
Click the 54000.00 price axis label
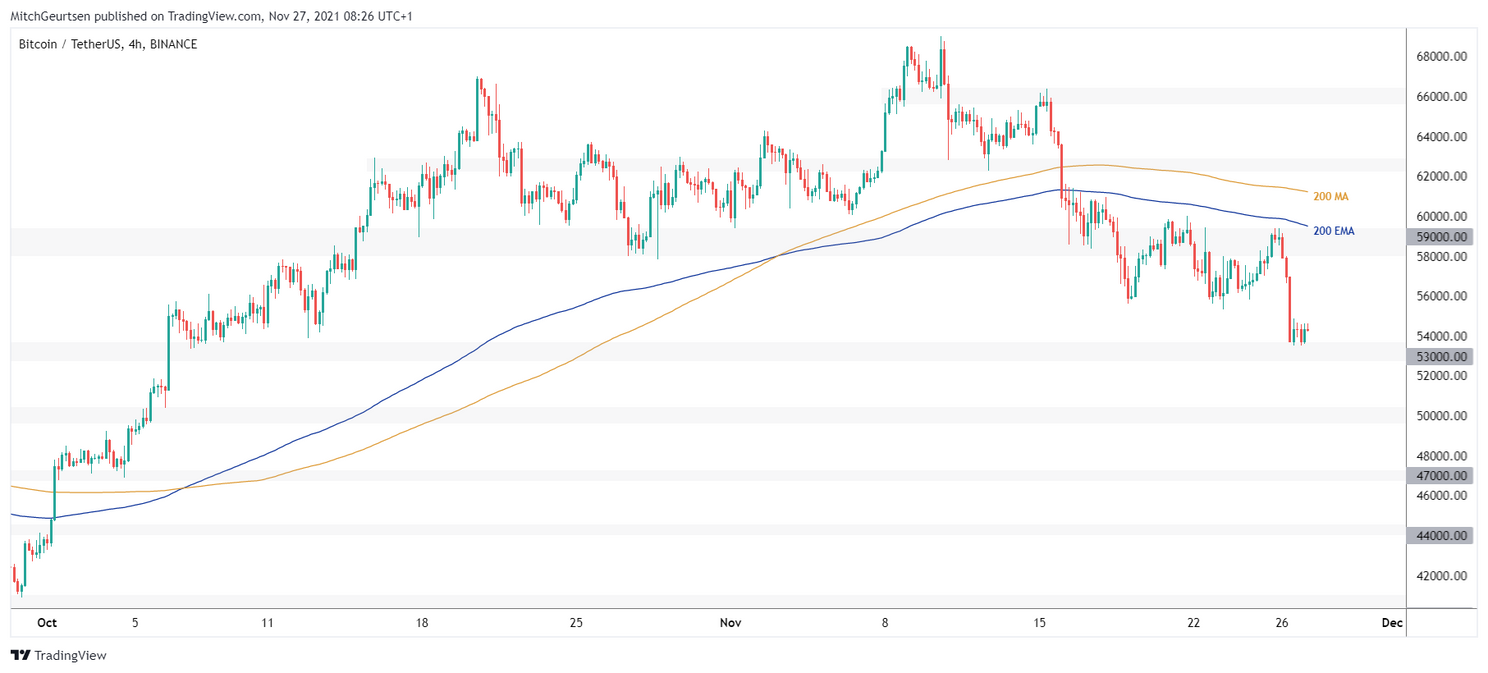1441,336
